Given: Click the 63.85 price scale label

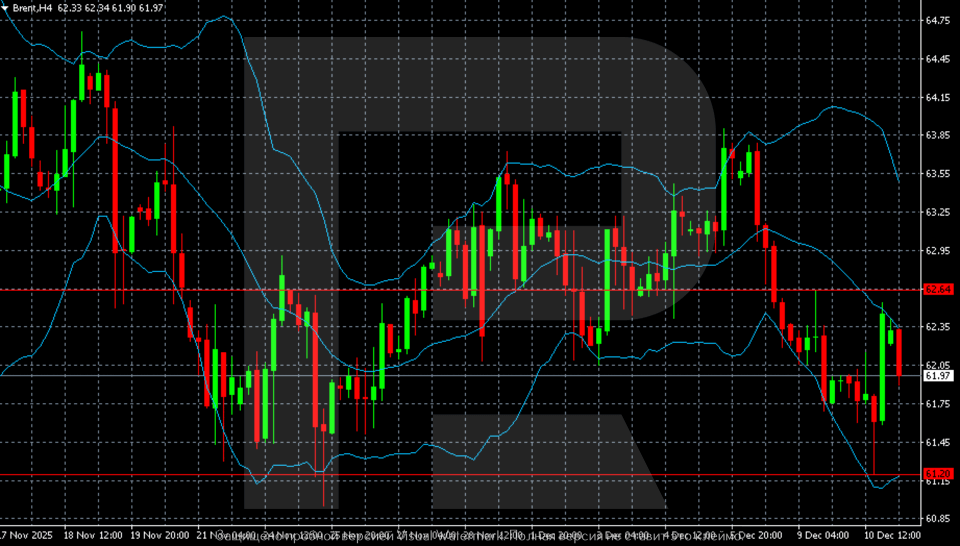Looking at the screenshot, I should coord(937,135).
